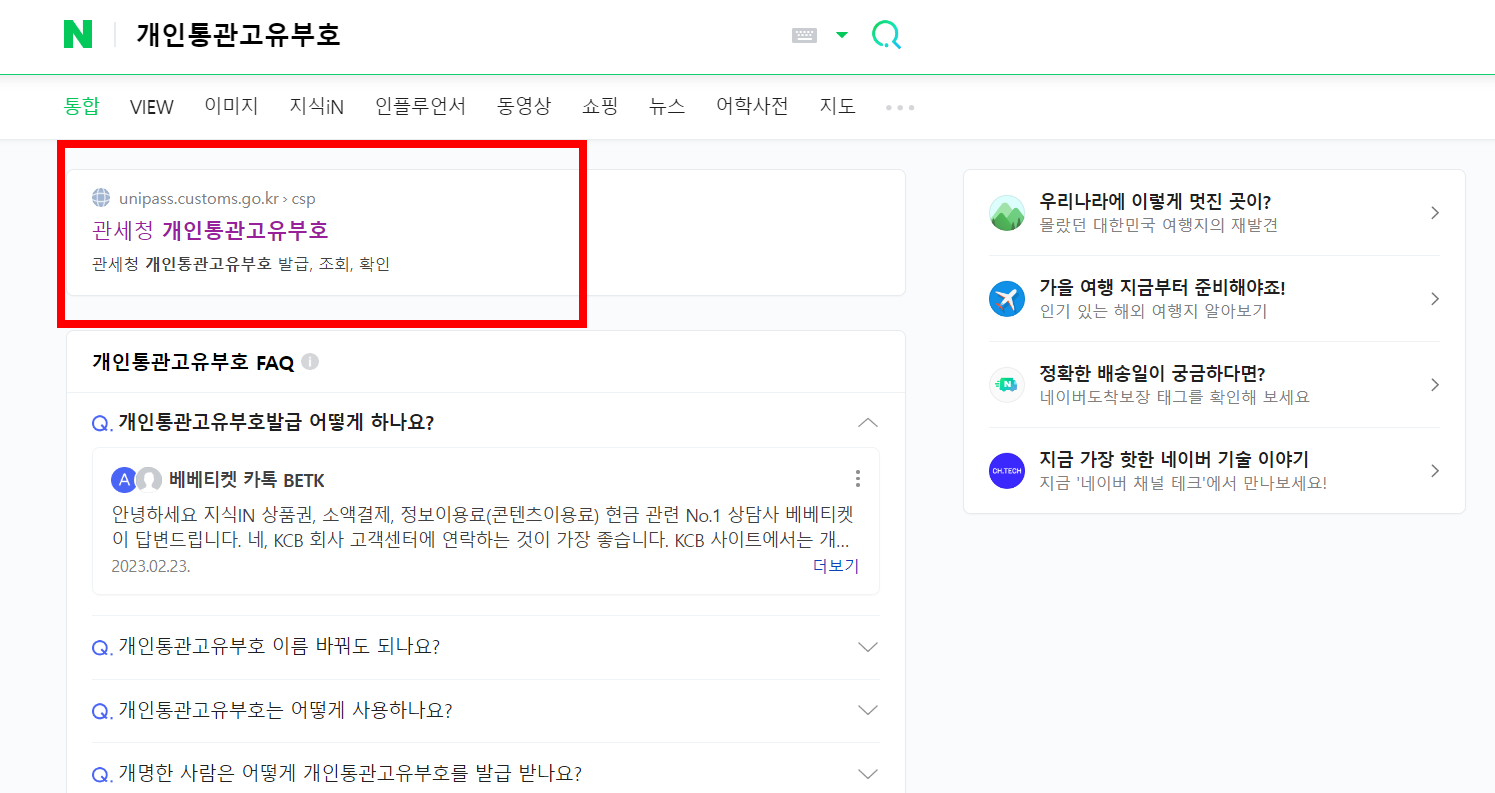The image size is (1495, 793).
Task: Click the airplane icon for 가을 여행
Action: coord(1007,299)
